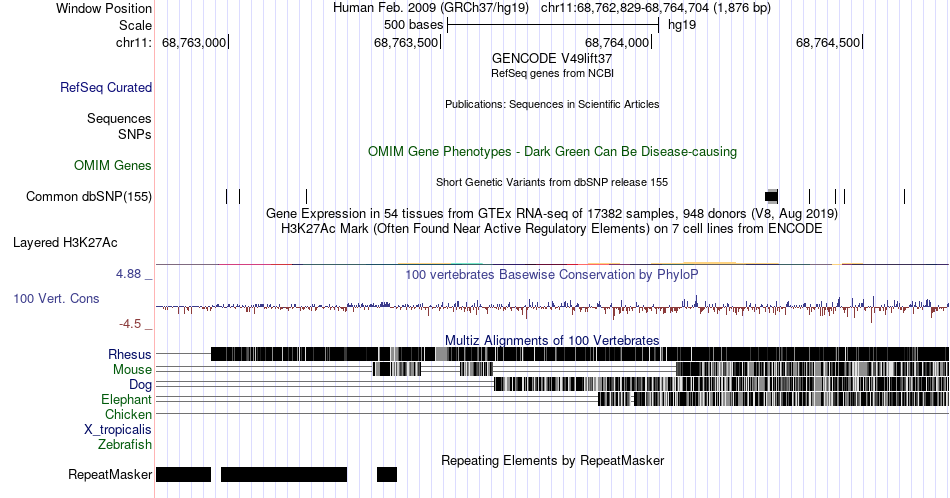Click the OMIM Genes track label
This screenshot has width=950, height=498.
pyautogui.click(x=113, y=165)
